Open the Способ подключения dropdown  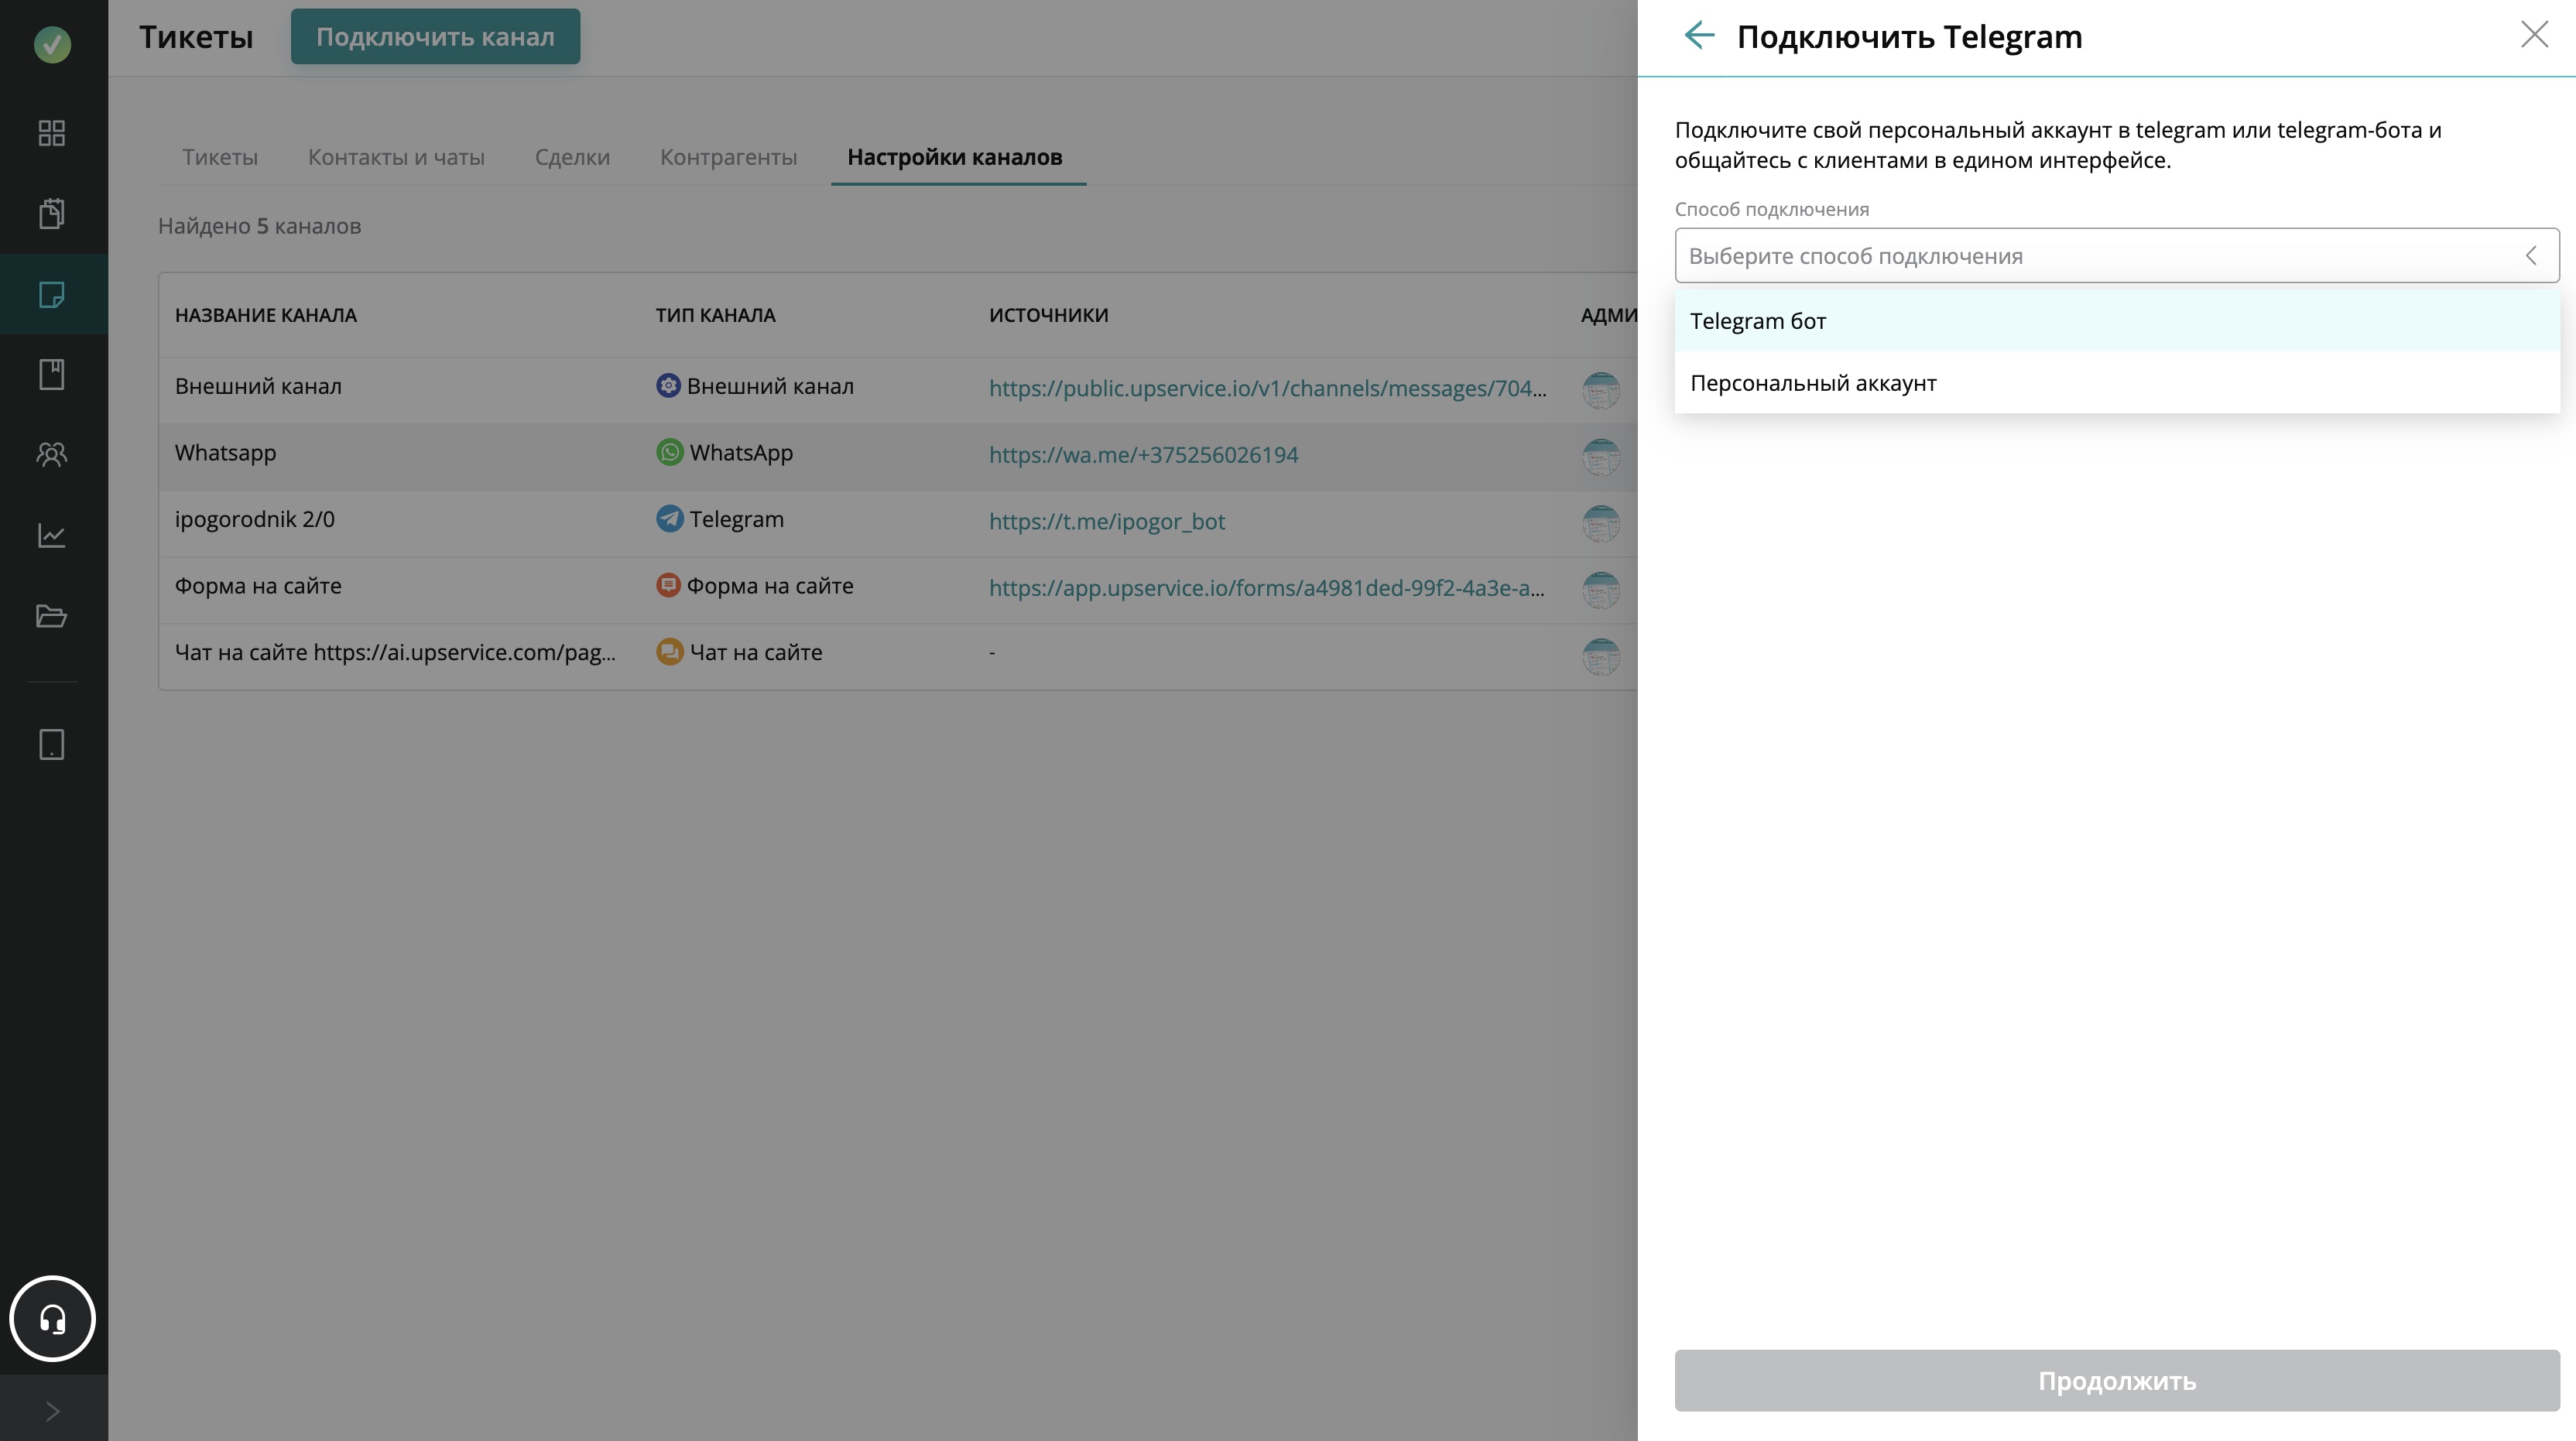click(x=2117, y=256)
